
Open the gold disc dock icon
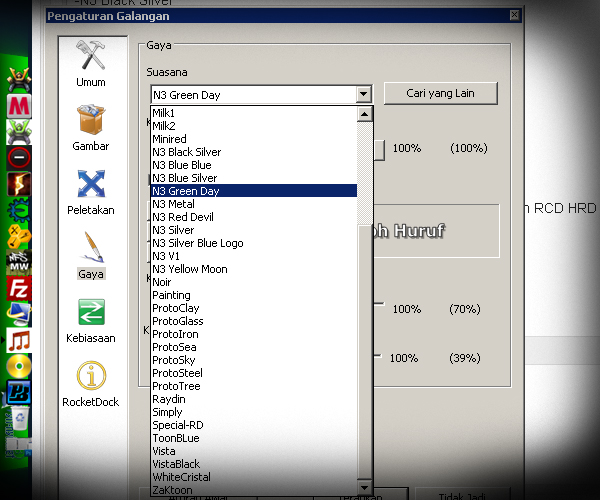click(19, 366)
